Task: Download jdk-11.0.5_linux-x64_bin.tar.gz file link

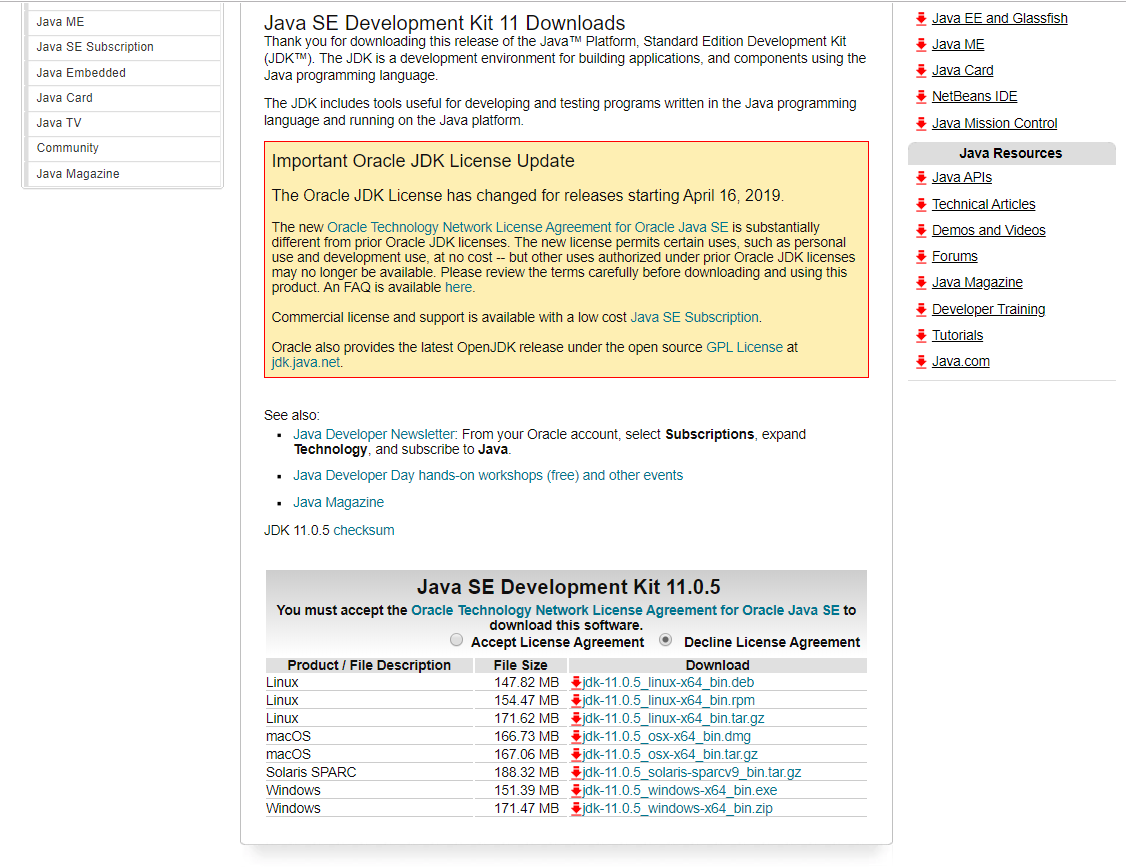Action: point(674,718)
